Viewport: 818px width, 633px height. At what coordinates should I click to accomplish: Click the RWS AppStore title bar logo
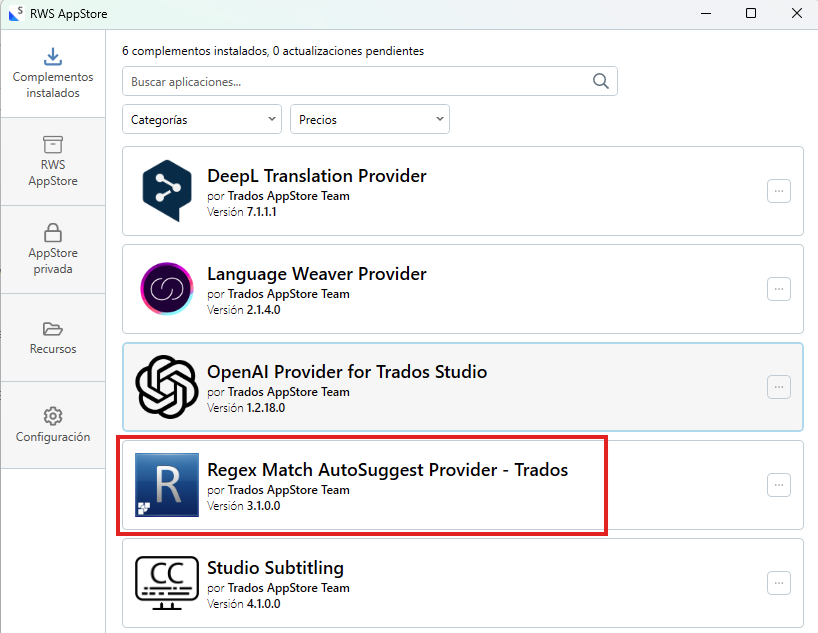tap(14, 14)
